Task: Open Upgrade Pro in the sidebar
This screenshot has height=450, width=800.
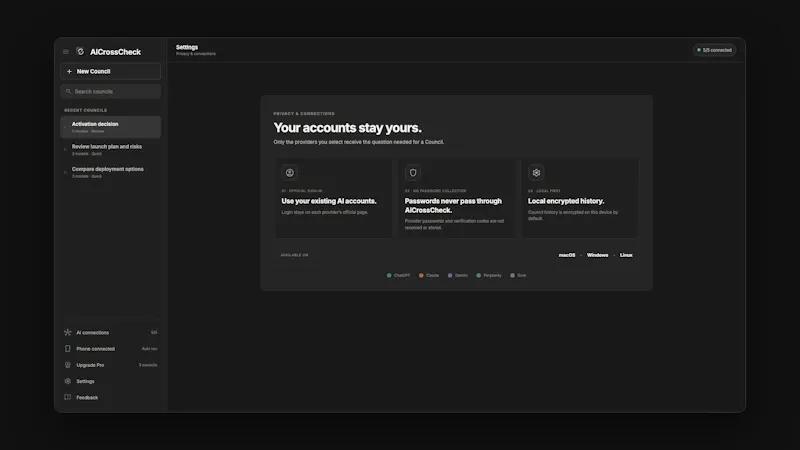Action: click(x=111, y=365)
